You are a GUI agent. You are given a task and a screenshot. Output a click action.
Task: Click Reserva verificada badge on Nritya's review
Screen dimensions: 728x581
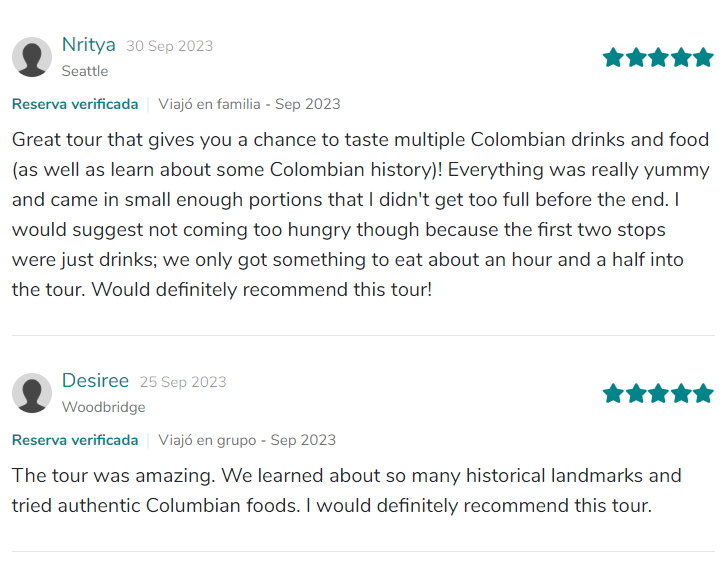(75, 104)
